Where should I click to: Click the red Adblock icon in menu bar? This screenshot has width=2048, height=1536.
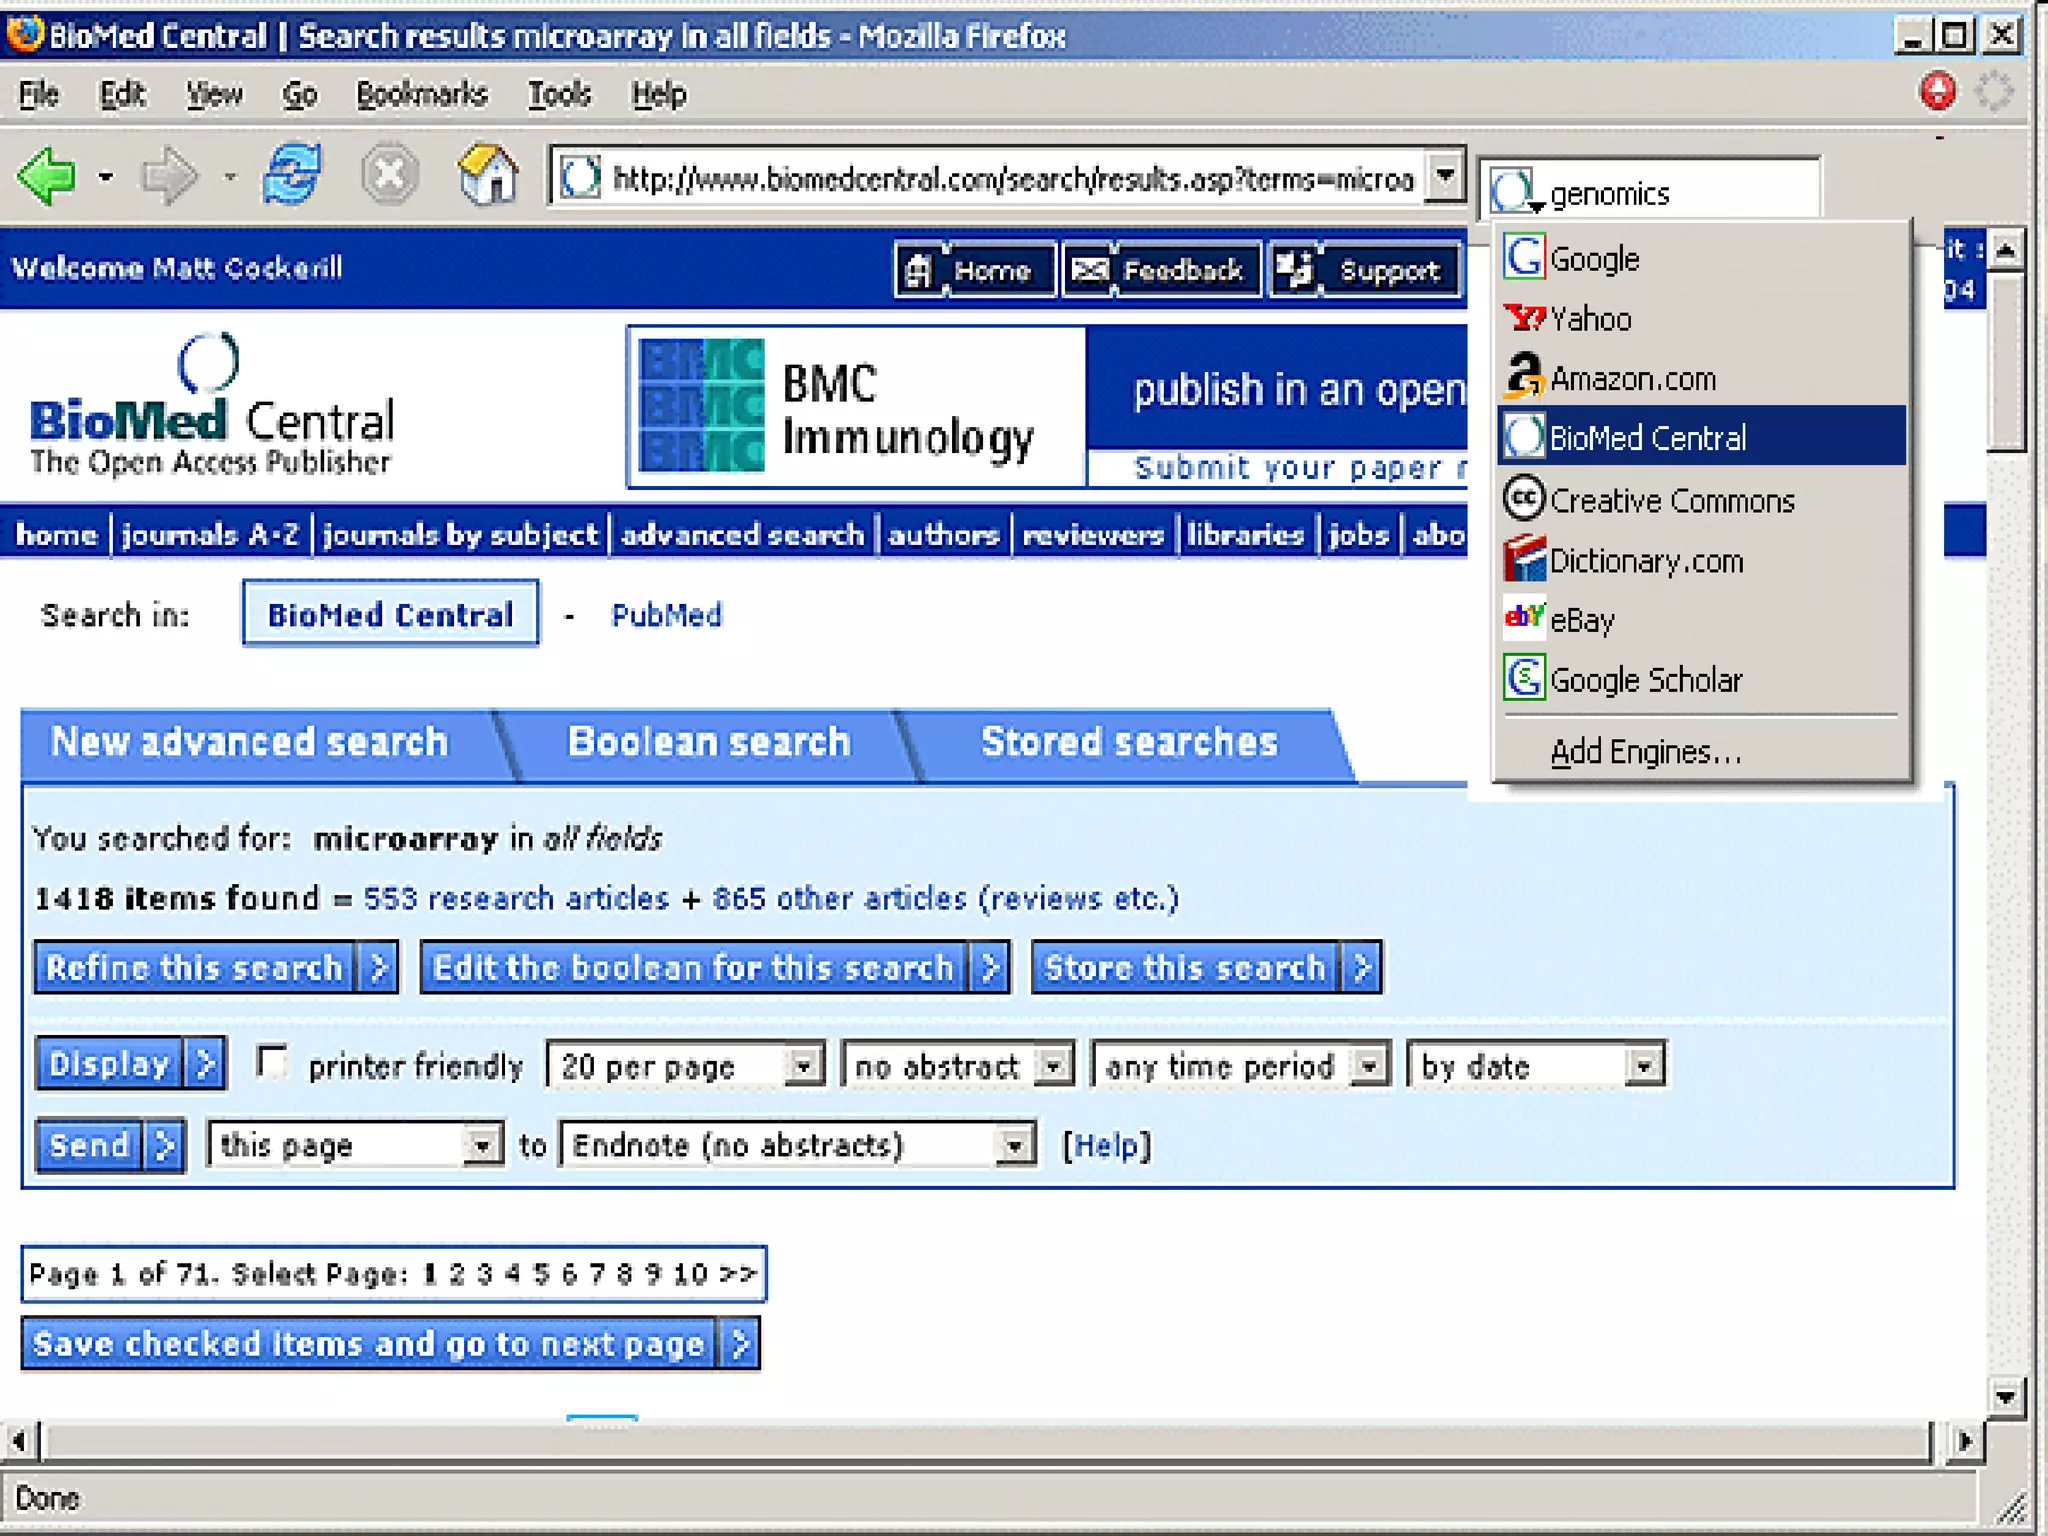pyautogui.click(x=1937, y=91)
